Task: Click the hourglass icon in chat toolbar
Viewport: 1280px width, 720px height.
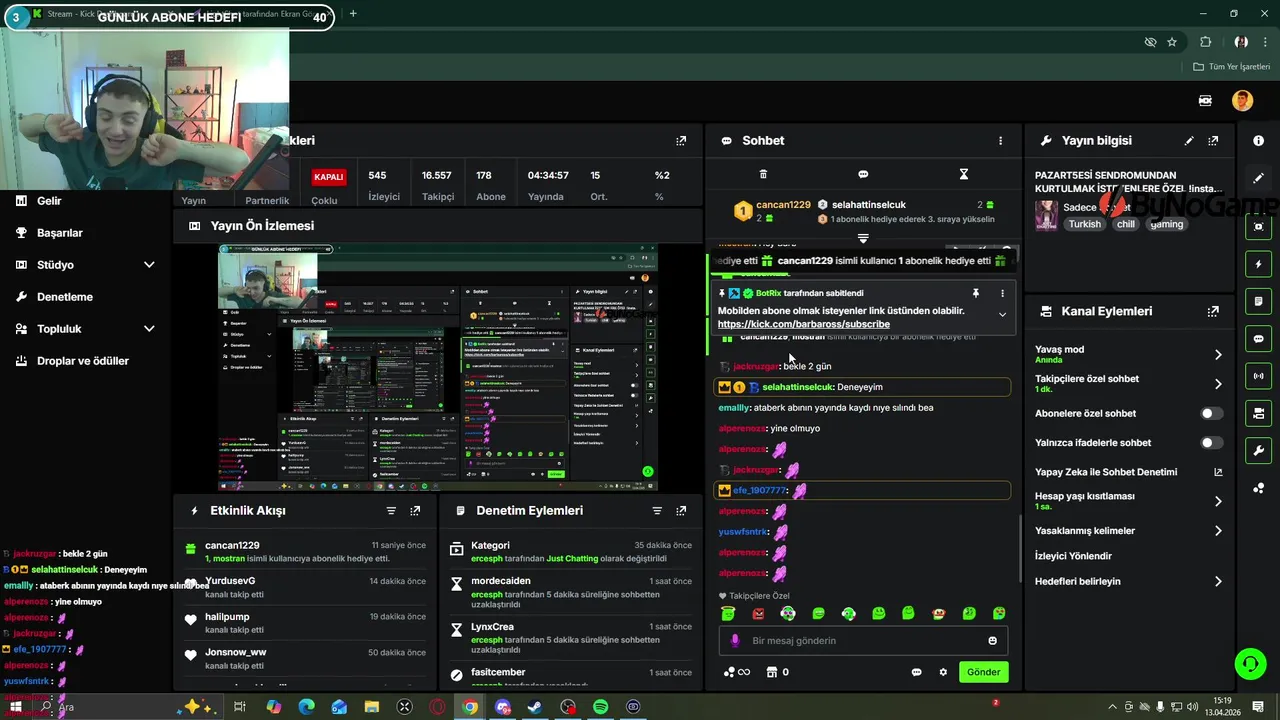Action: (x=964, y=174)
